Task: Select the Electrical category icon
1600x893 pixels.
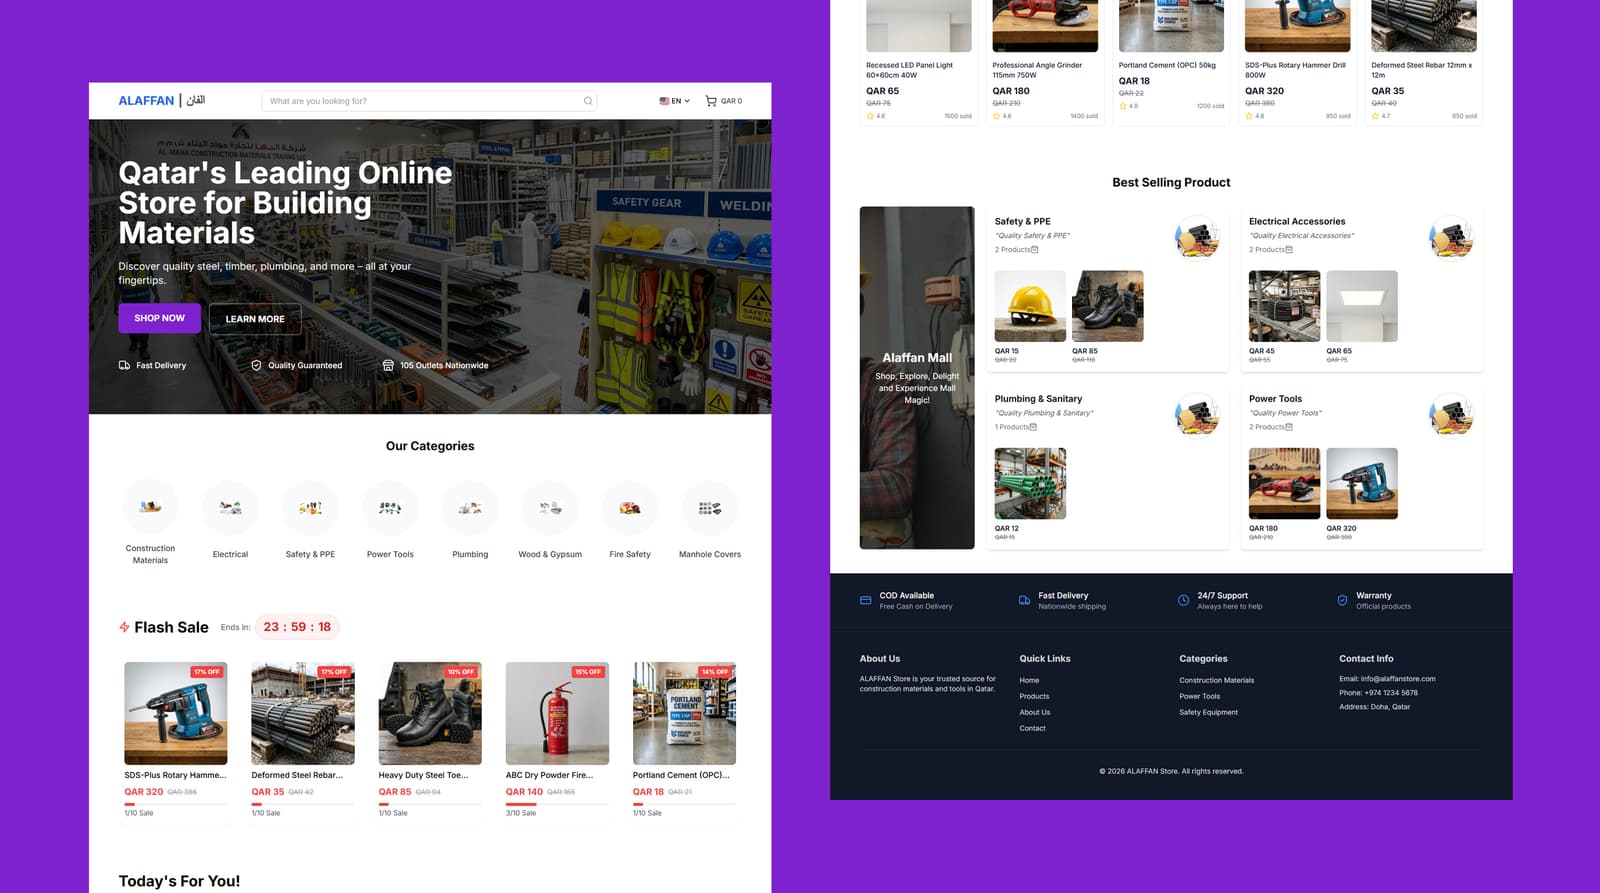Action: point(230,507)
